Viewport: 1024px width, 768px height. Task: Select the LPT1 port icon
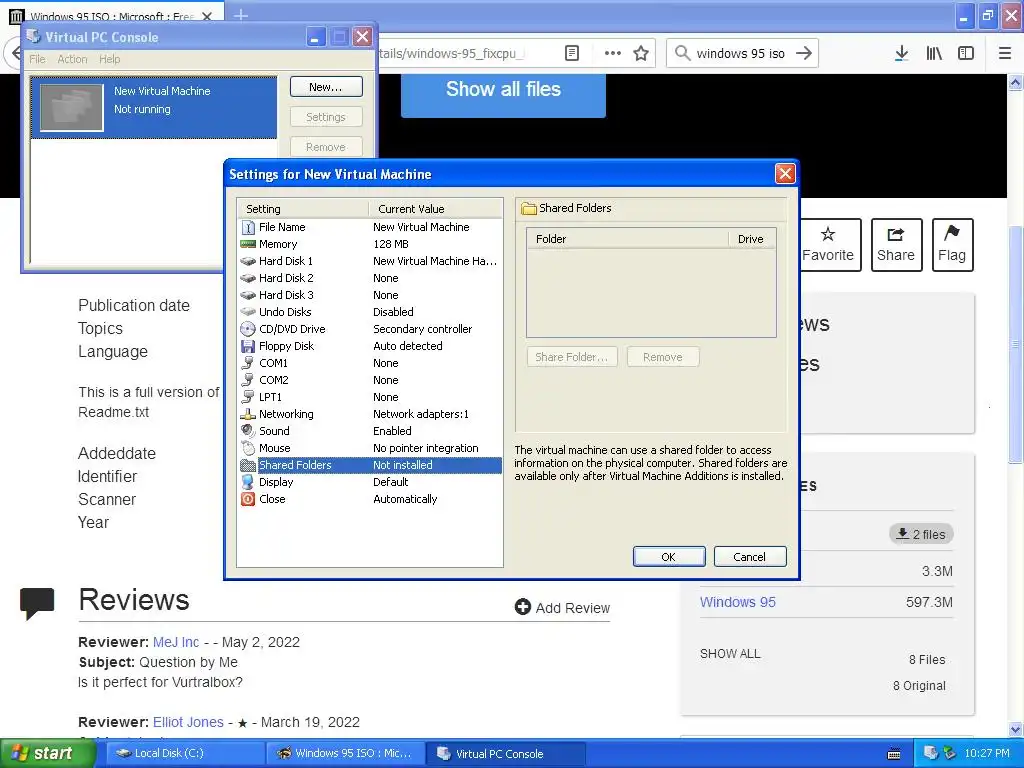tap(248, 397)
